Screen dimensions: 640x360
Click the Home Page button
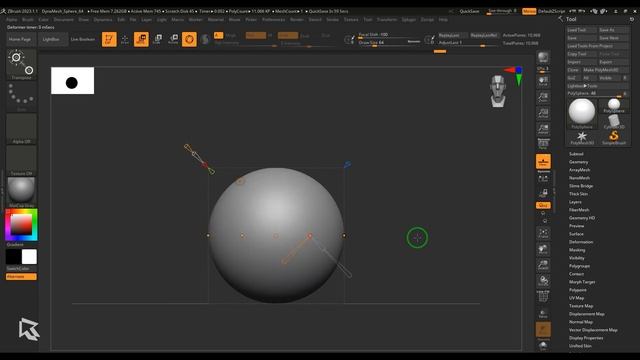(20, 39)
